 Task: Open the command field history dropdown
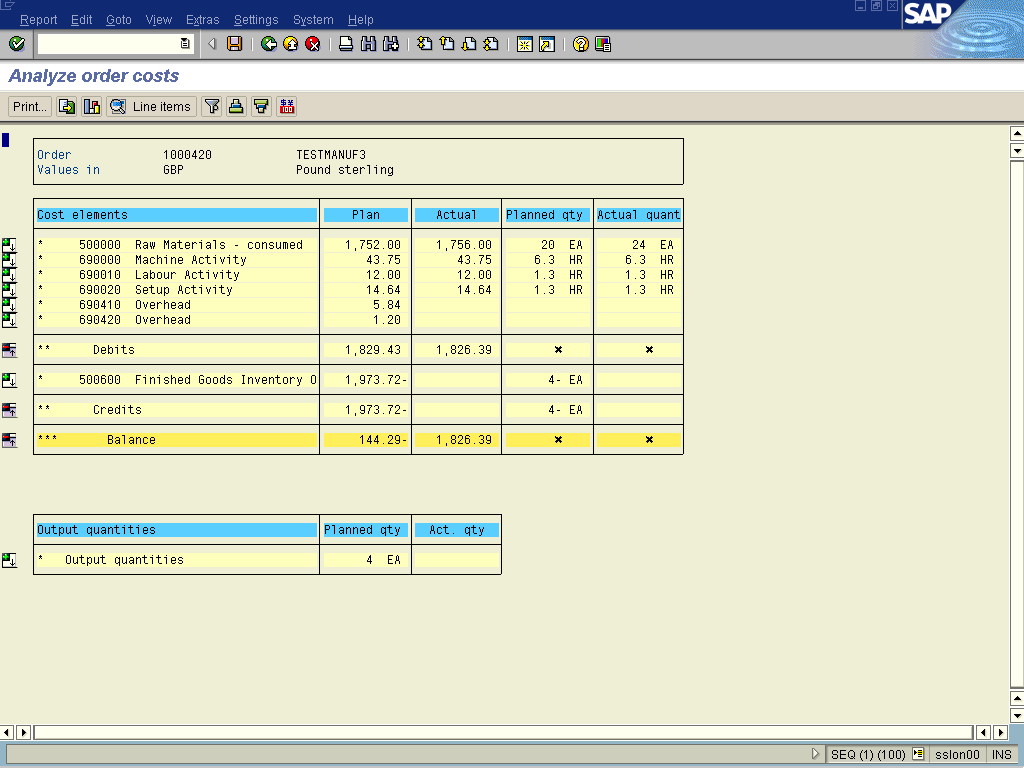point(185,44)
